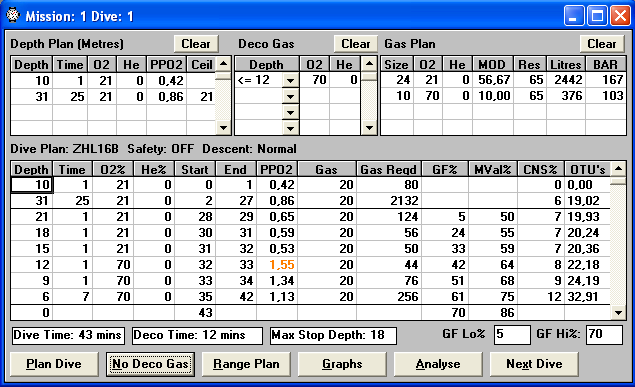The width and height of the screenshot is (635, 387).
Task: Click the OTU's value 32,91
Action: 587,297
